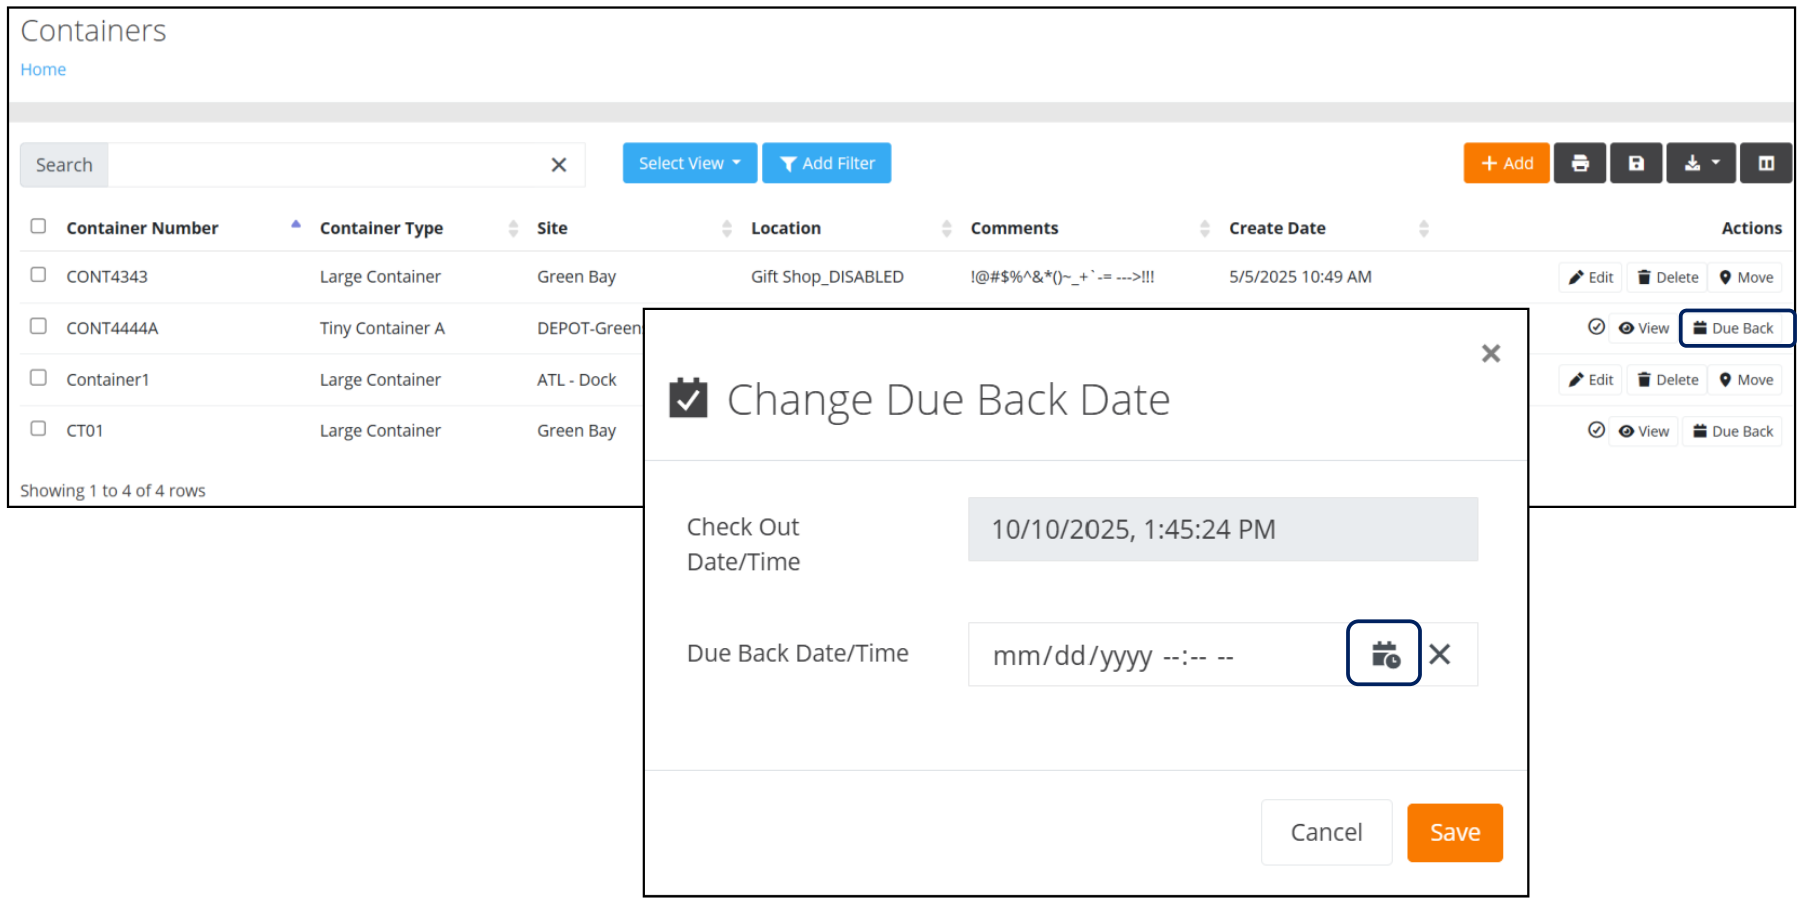Viewport: 1803px width, 903px height.
Task: Toggle the select-all rows checkbox
Action: tap(38, 226)
